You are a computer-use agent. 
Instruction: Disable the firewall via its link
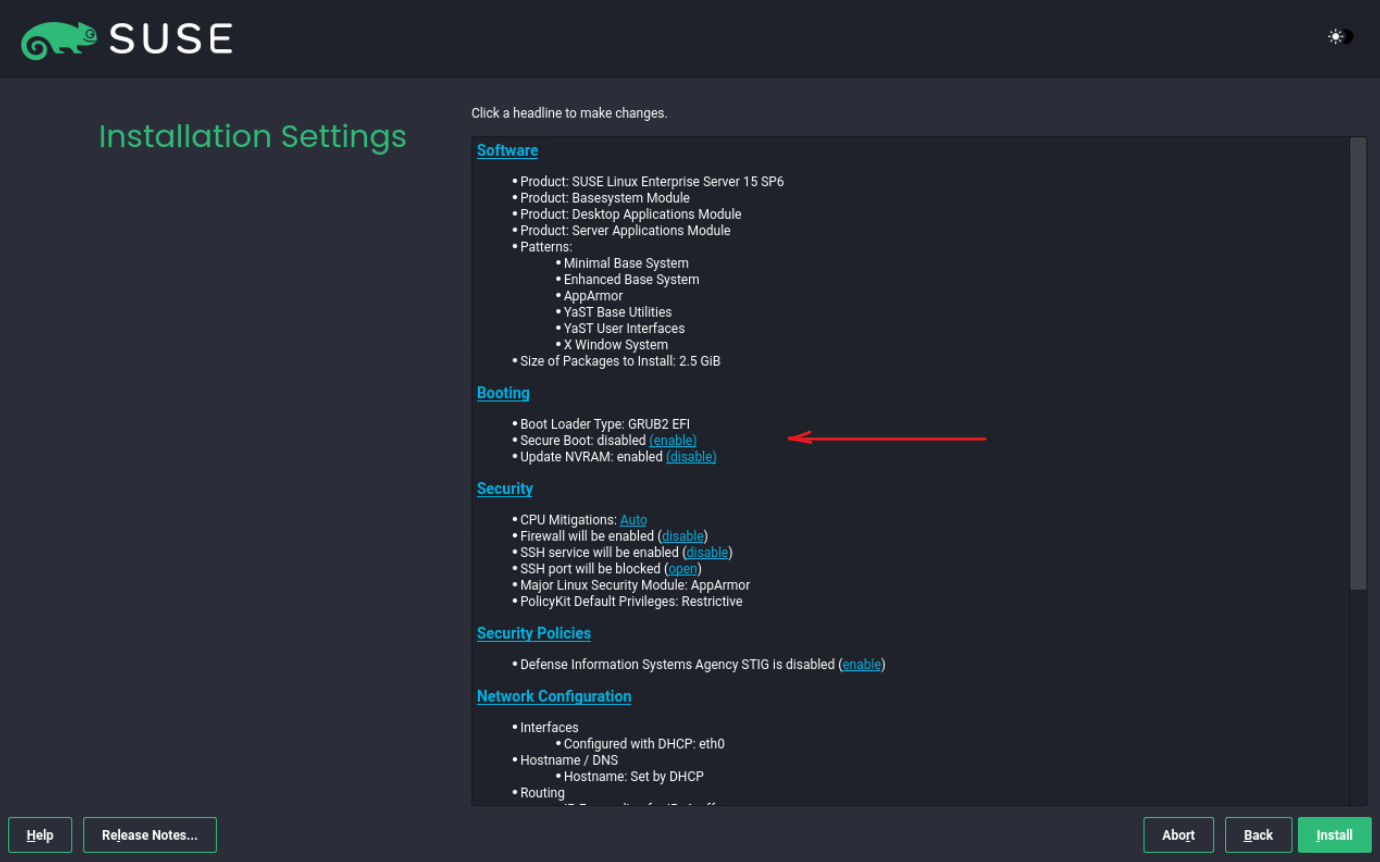[682, 536]
